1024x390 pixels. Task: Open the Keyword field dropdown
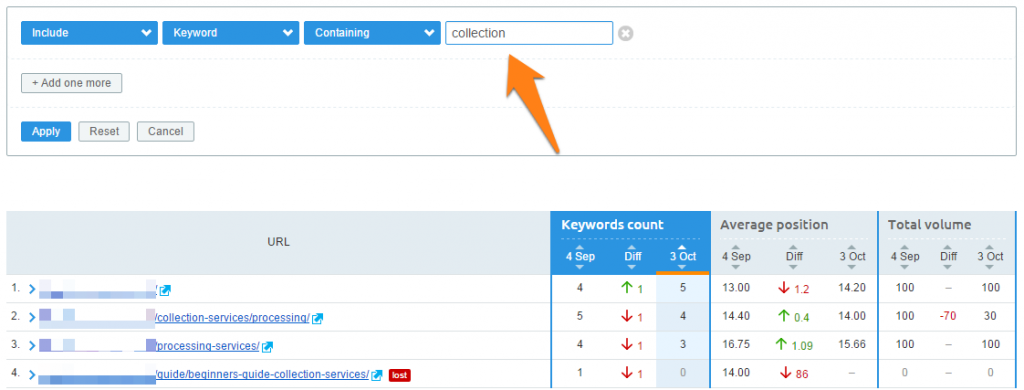click(231, 33)
